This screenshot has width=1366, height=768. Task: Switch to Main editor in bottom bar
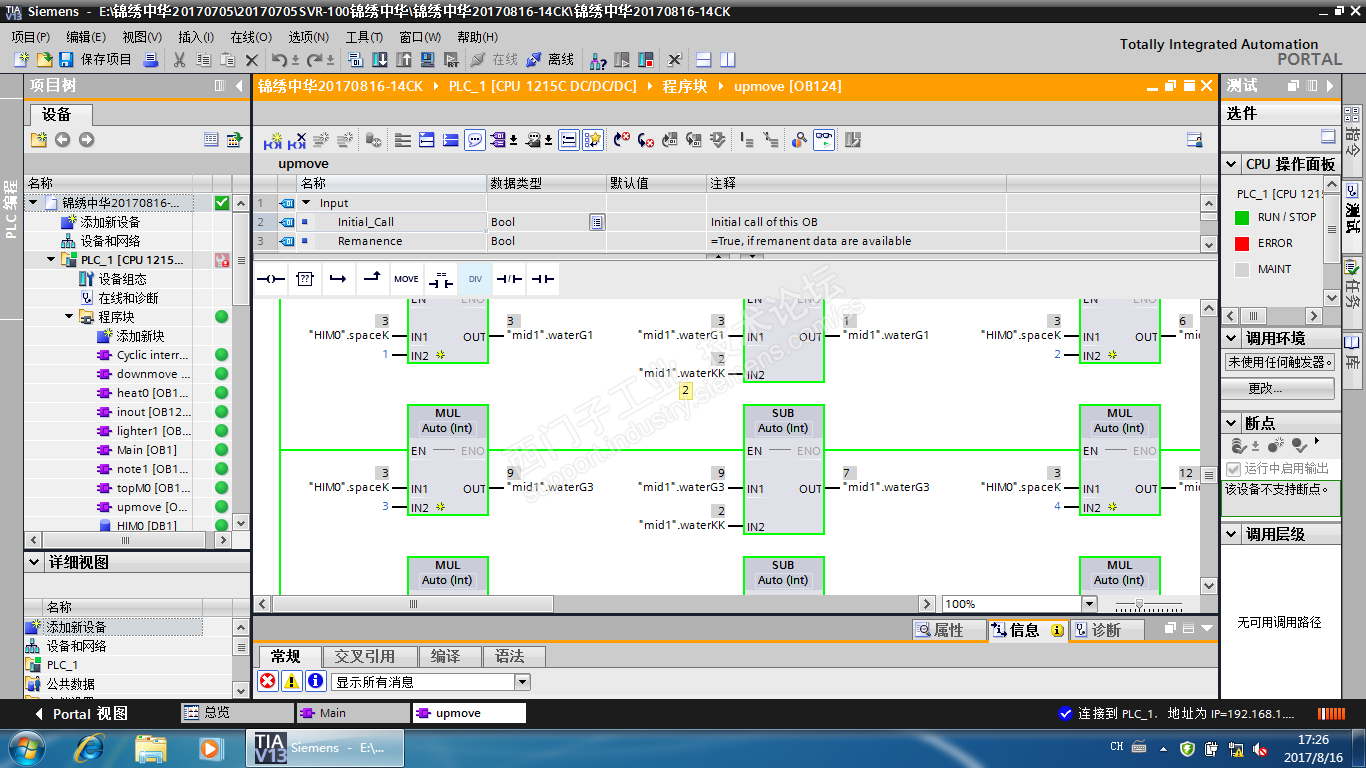tap(353, 713)
